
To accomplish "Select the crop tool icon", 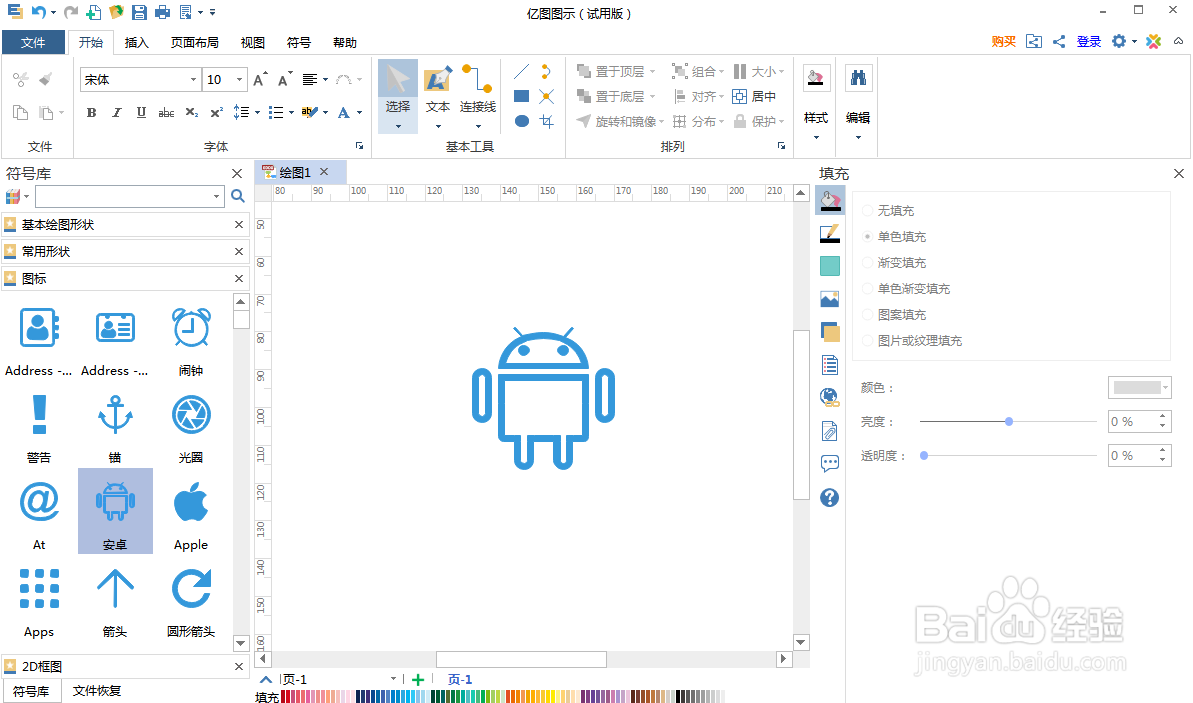I will 546,121.
